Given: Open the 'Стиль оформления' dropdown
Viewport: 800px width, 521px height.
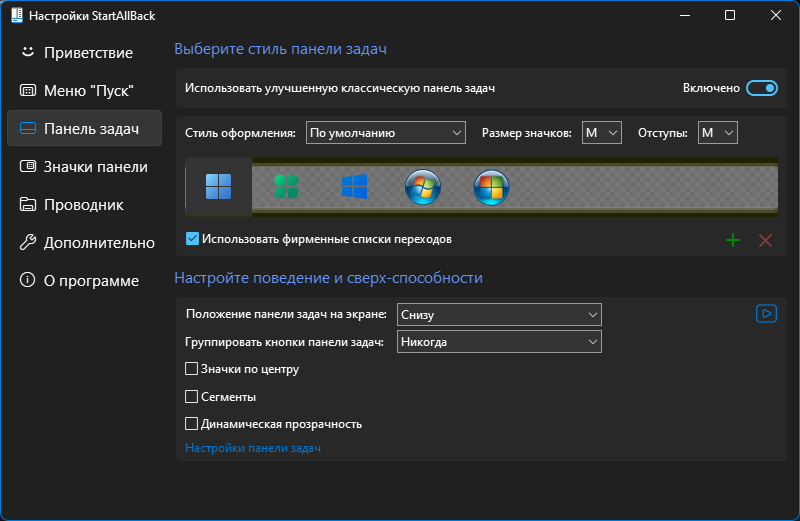Looking at the screenshot, I should point(386,133).
